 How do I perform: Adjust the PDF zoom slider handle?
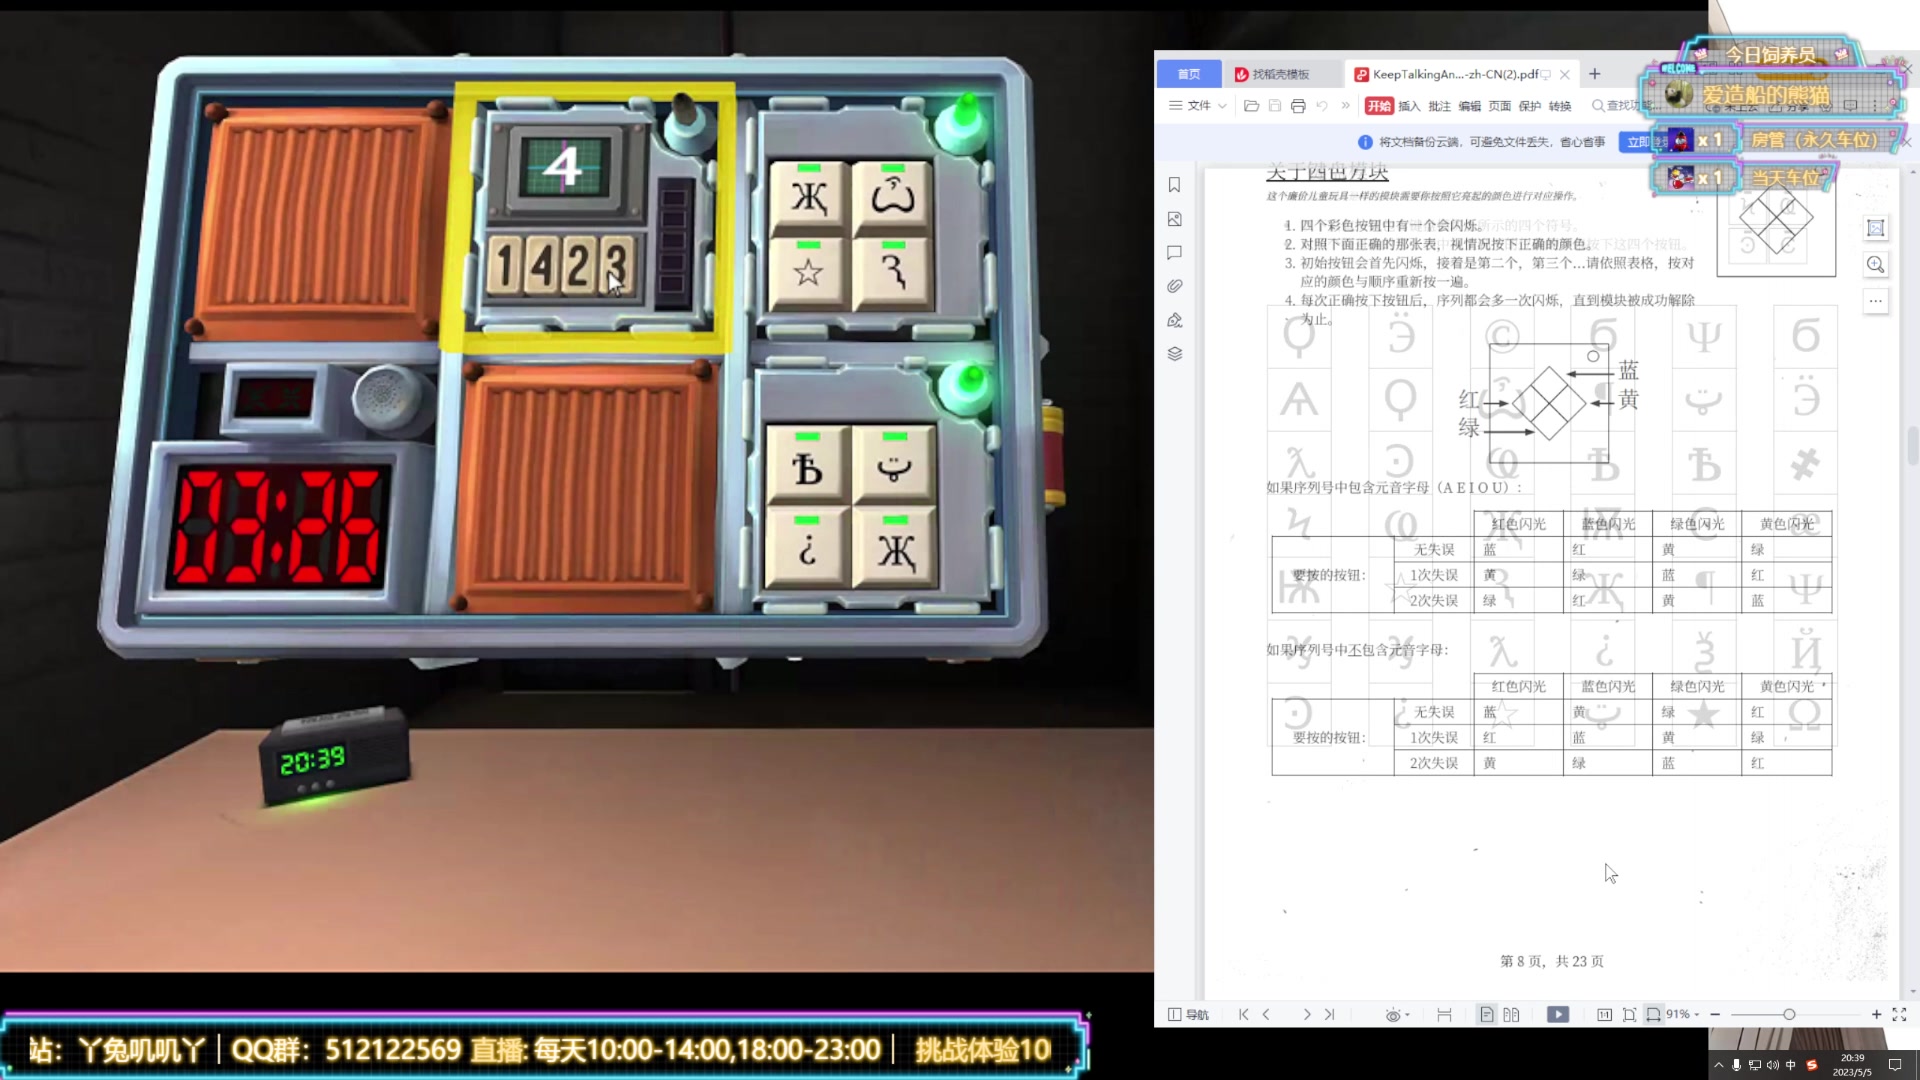(1789, 1014)
